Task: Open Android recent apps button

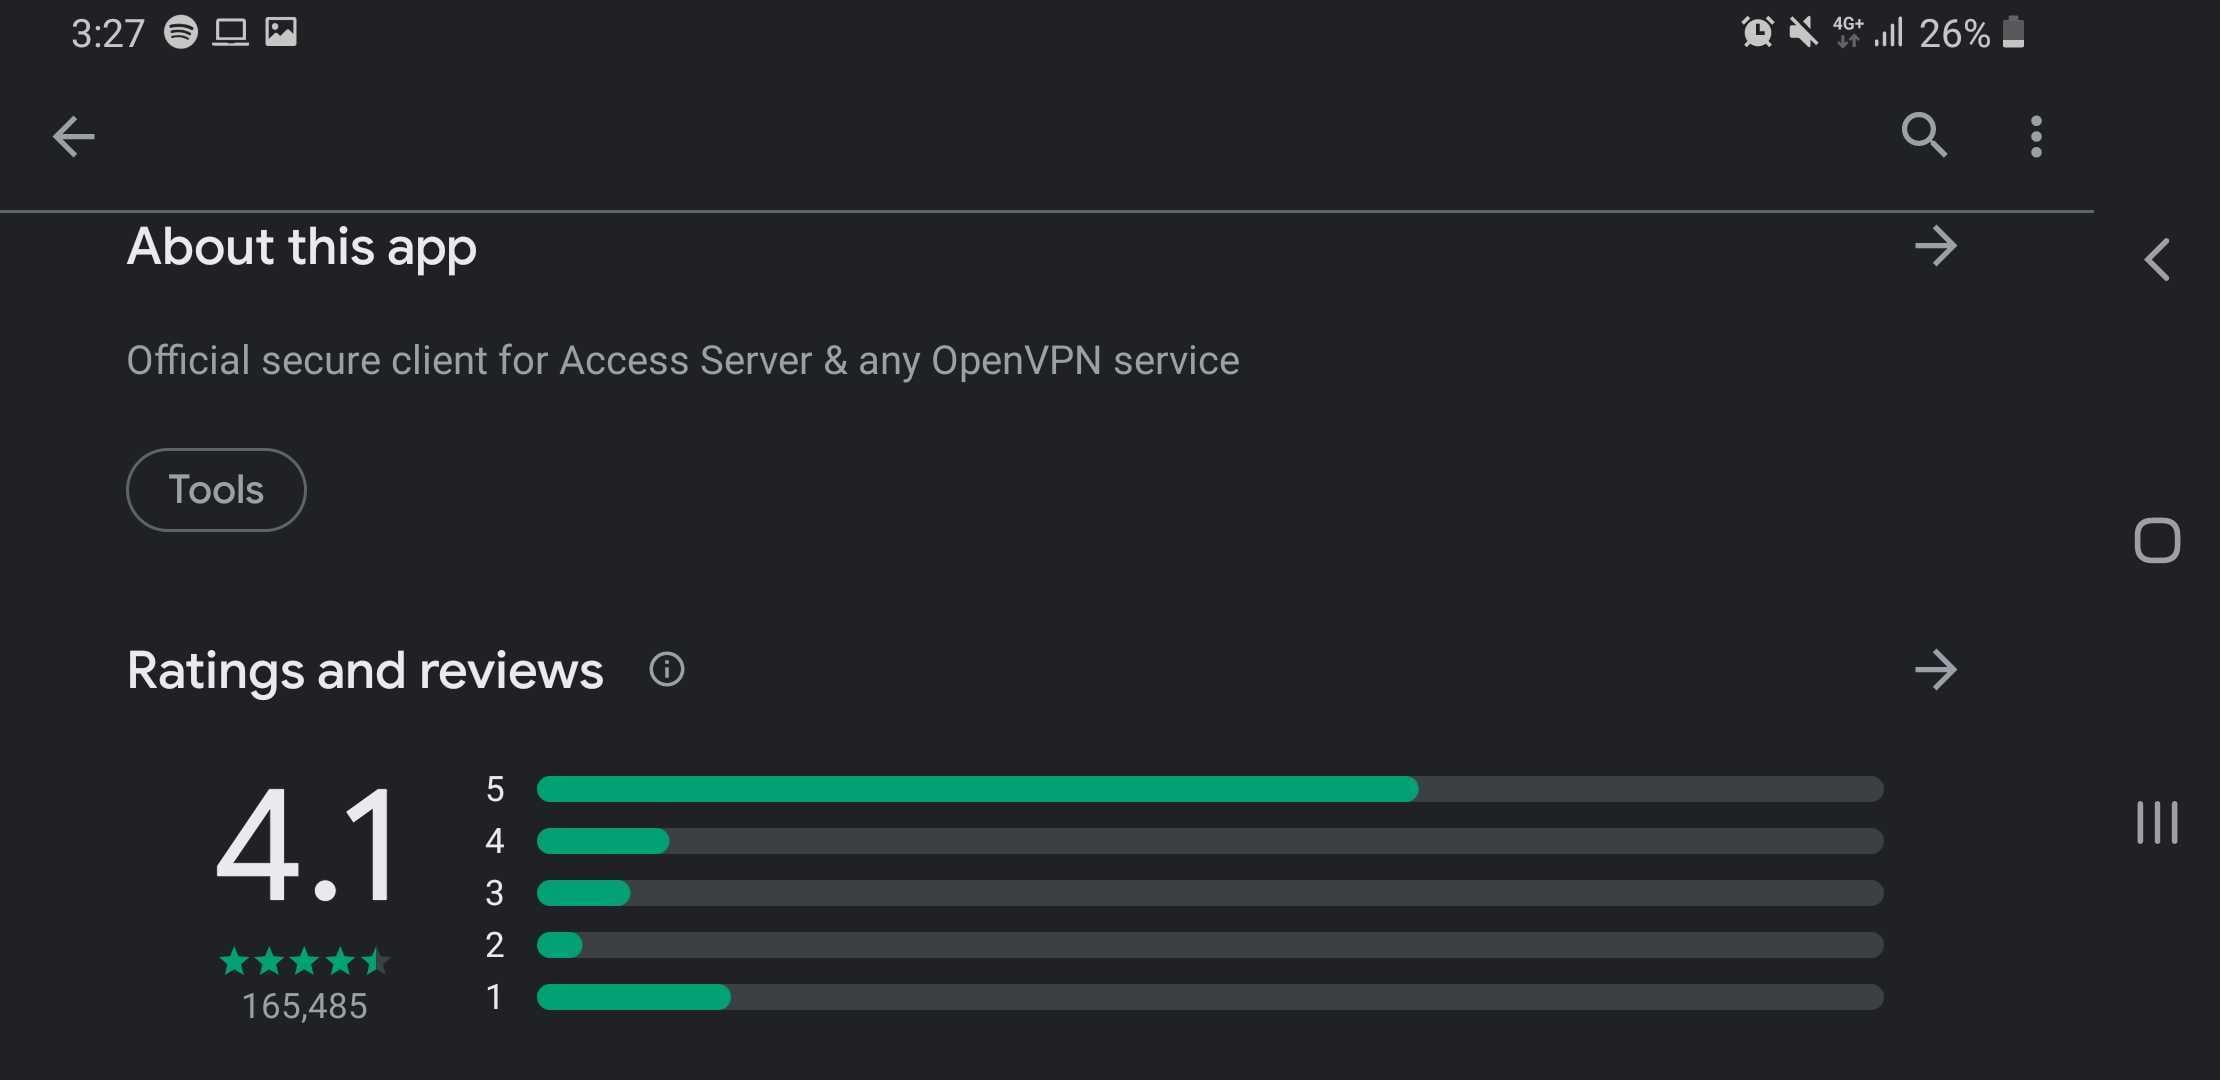Action: click(x=2157, y=822)
